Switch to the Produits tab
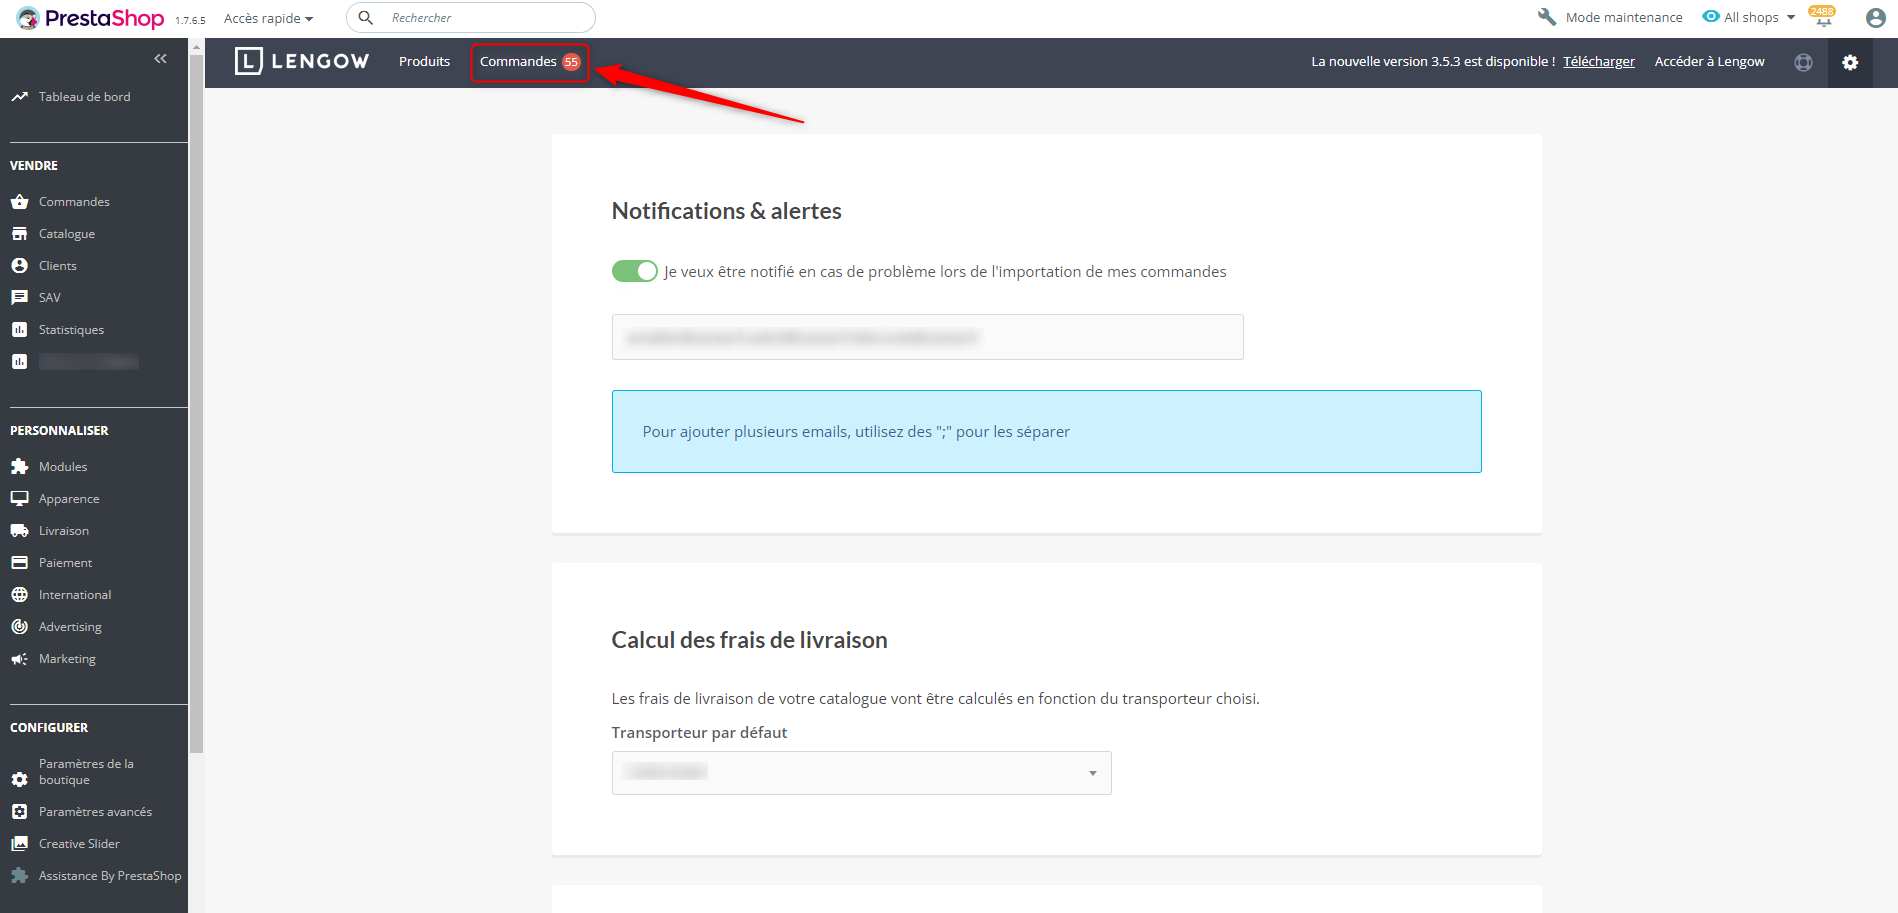The height and width of the screenshot is (913, 1898). coord(424,62)
